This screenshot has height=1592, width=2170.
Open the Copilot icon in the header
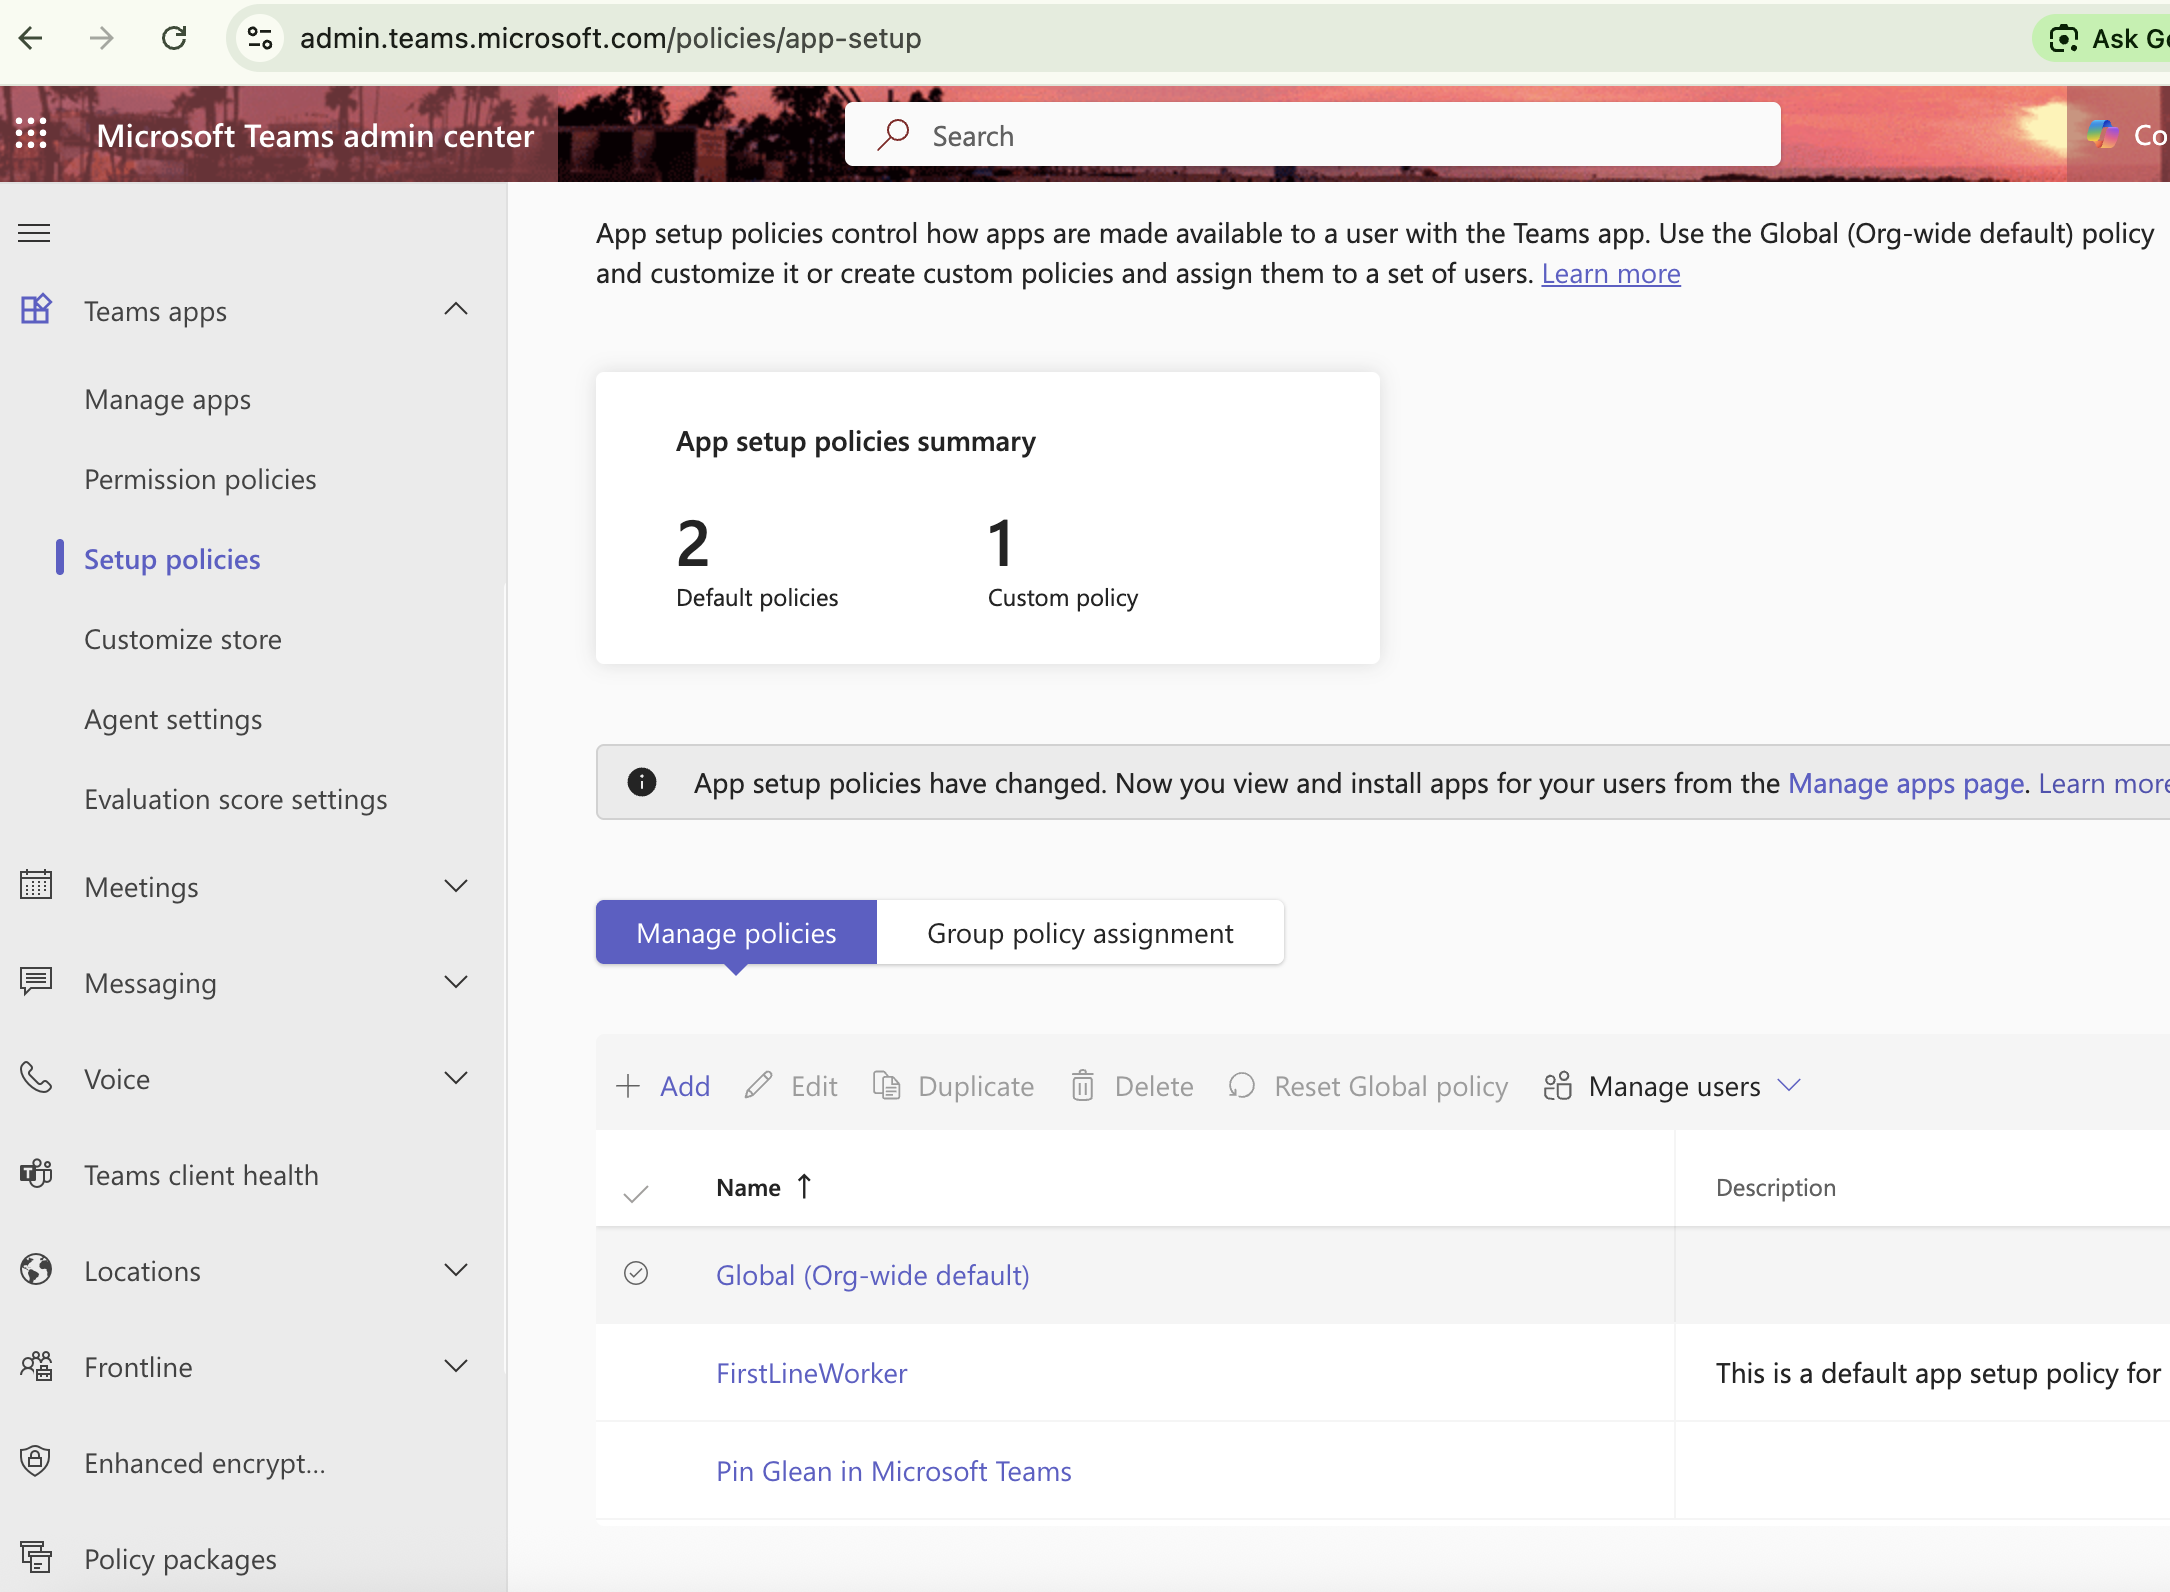pos(2101,134)
